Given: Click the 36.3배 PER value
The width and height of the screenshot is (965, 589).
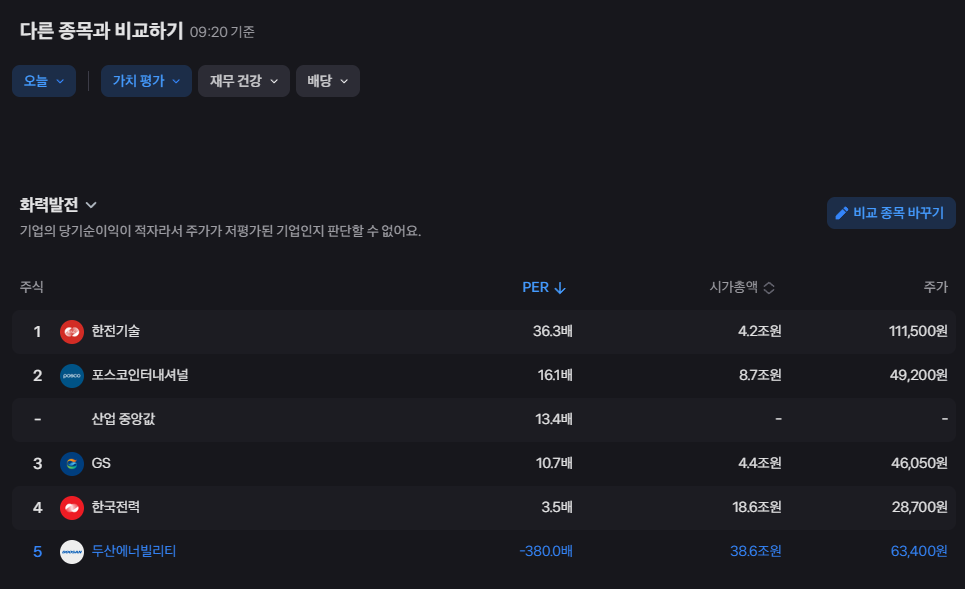Looking at the screenshot, I should tap(553, 331).
